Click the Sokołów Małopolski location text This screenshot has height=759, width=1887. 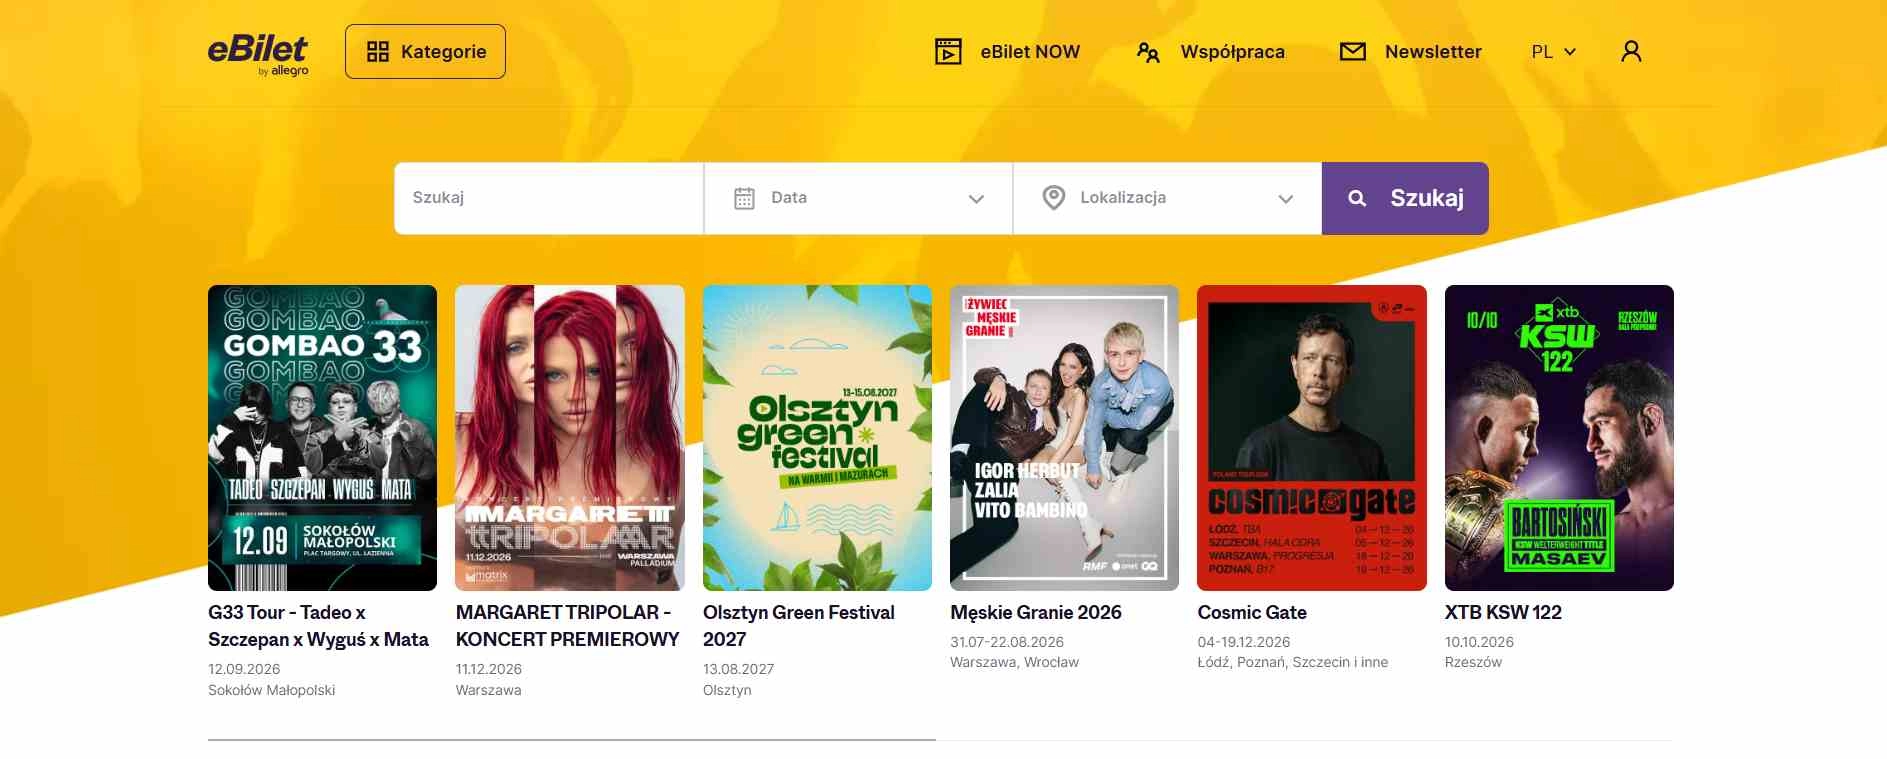272,690
